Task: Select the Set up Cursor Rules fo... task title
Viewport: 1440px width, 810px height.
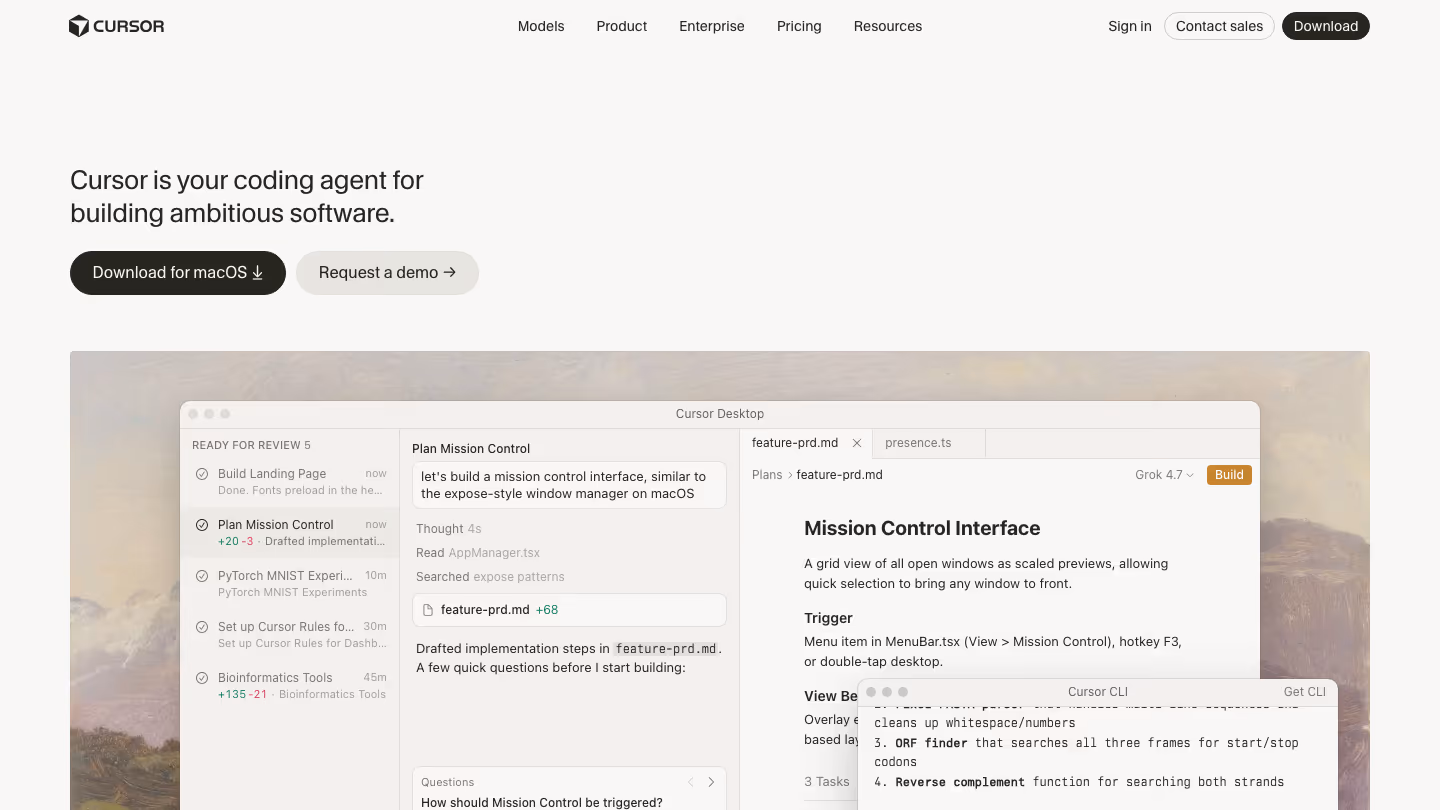Action: click(286, 627)
